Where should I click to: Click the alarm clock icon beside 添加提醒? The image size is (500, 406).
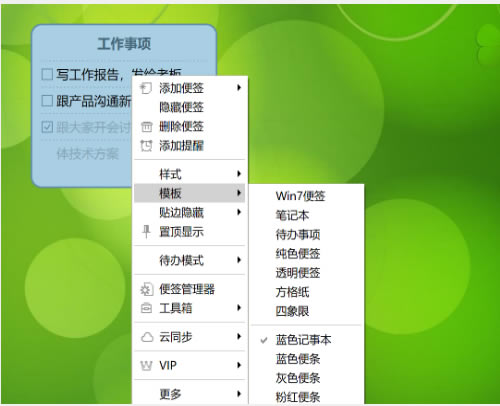point(146,146)
